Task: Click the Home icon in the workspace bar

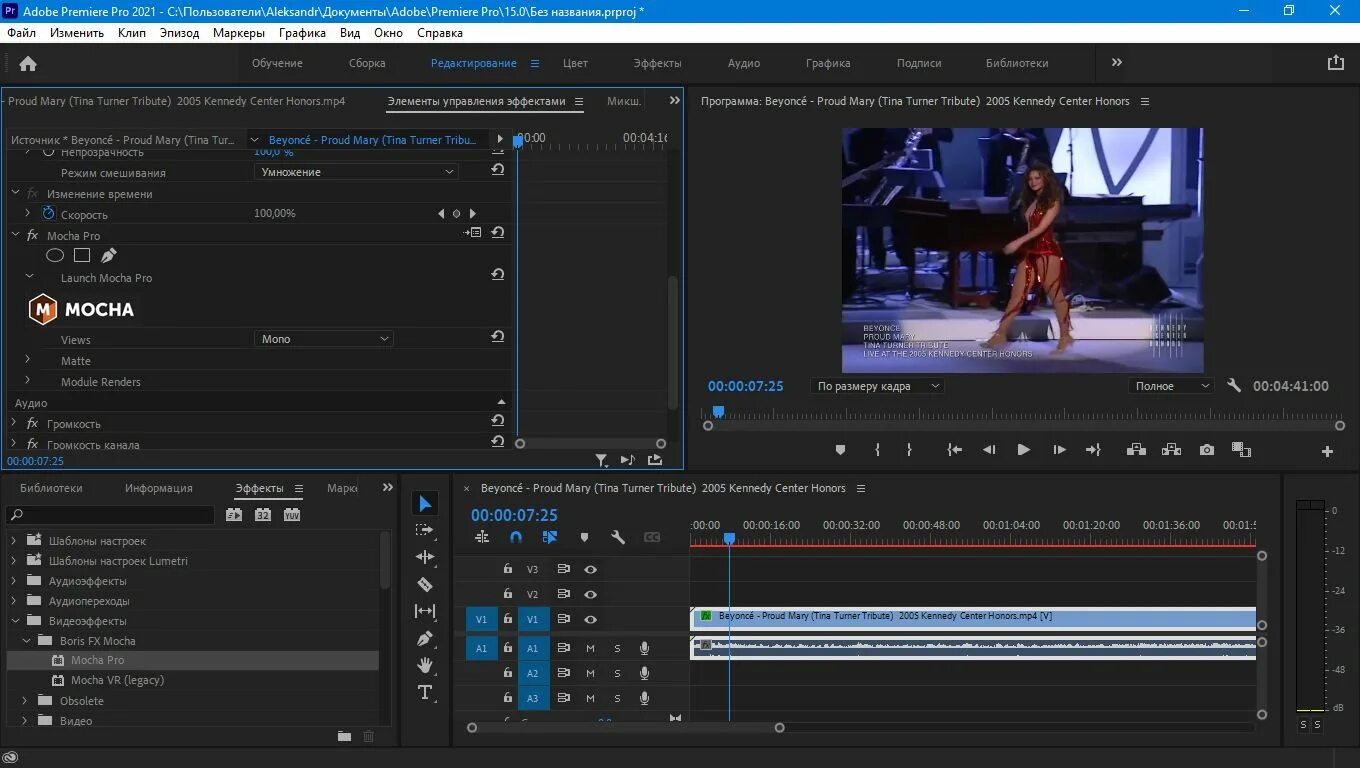Action: tap(28, 63)
